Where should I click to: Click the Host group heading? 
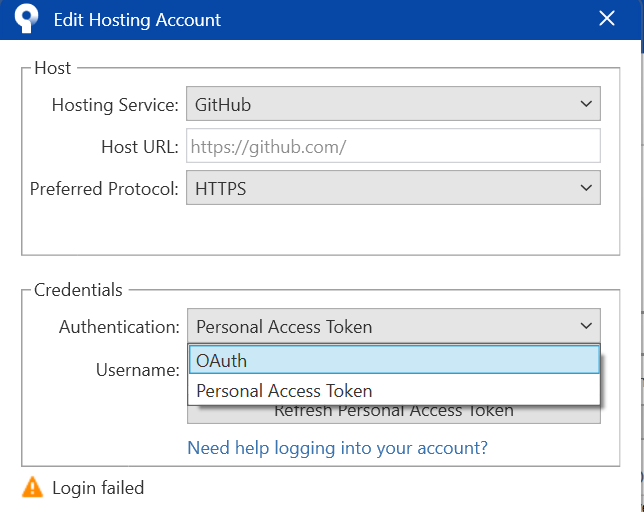tap(53, 68)
